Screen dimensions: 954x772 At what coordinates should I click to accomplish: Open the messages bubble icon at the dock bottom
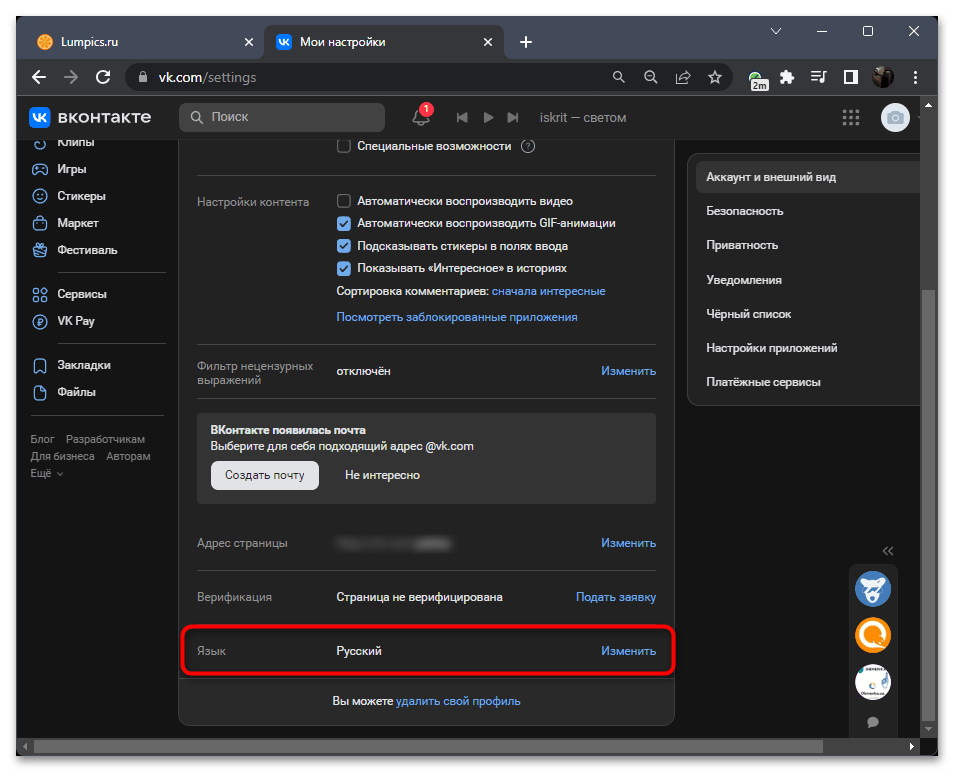[872, 722]
